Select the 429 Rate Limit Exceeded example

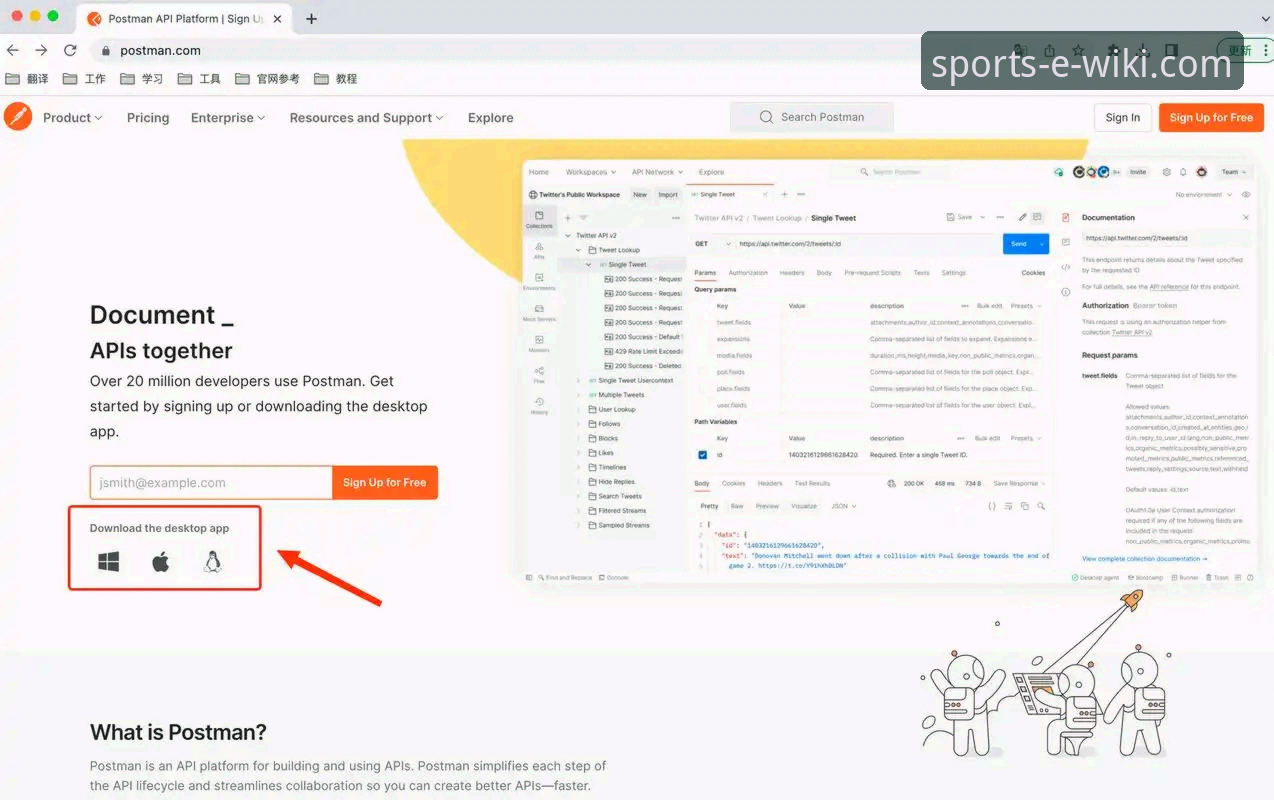644,352
